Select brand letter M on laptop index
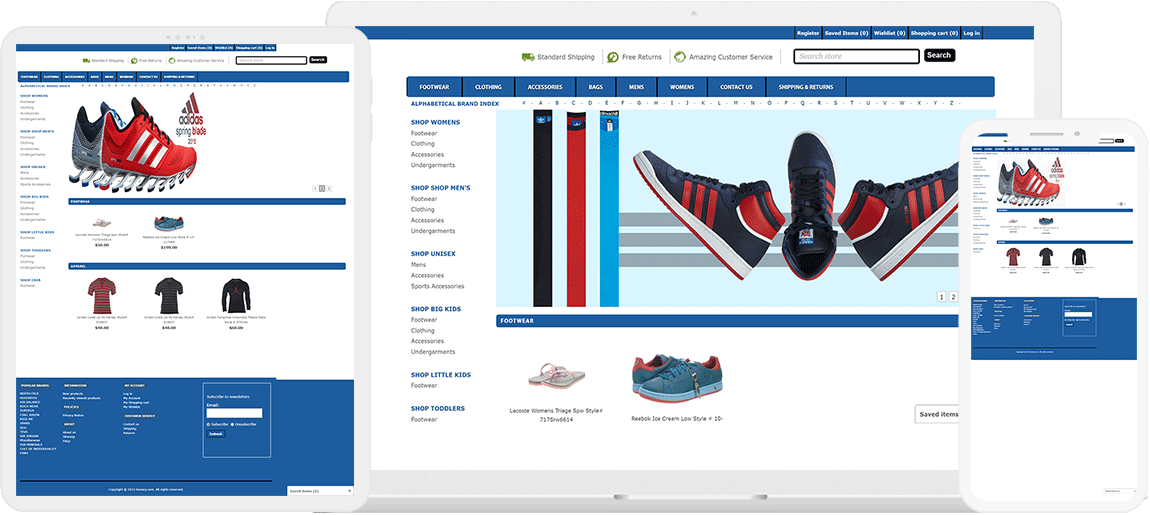 736,103
